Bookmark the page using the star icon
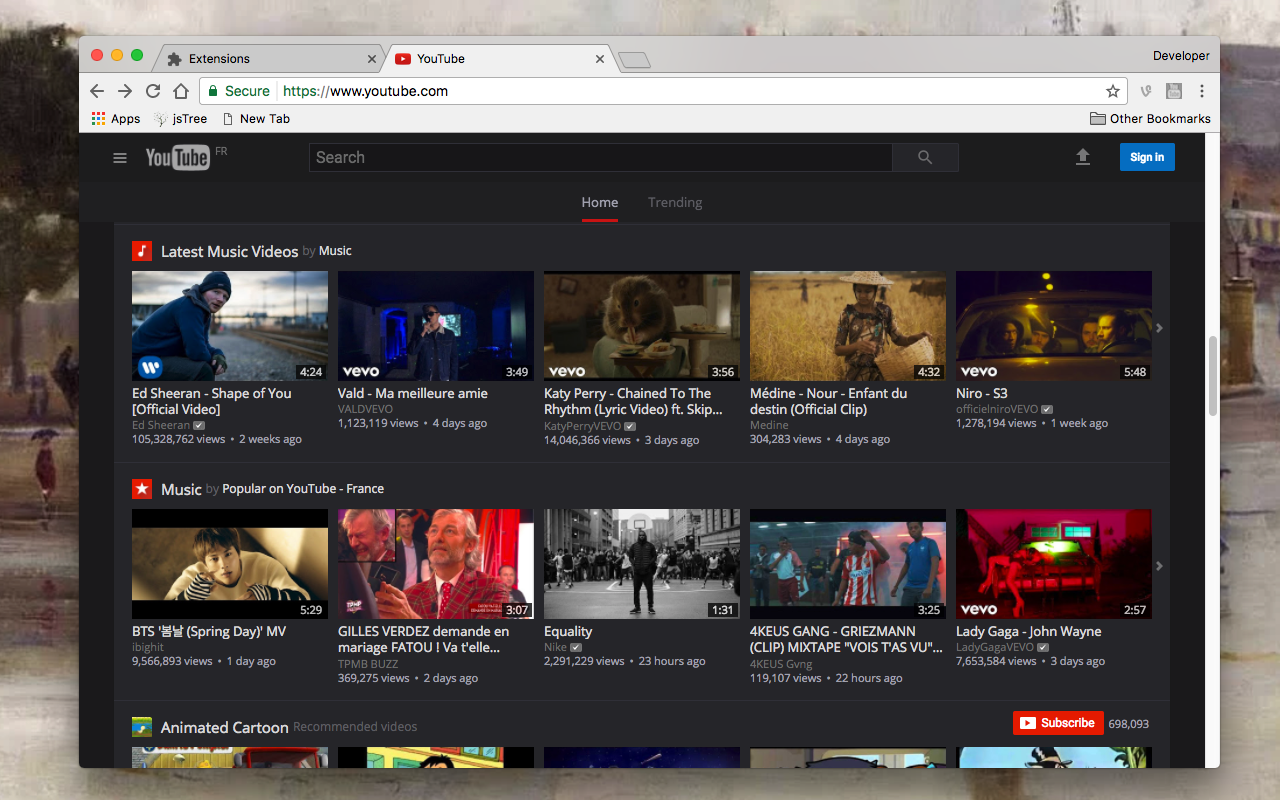This screenshot has width=1280, height=800. point(1113,90)
